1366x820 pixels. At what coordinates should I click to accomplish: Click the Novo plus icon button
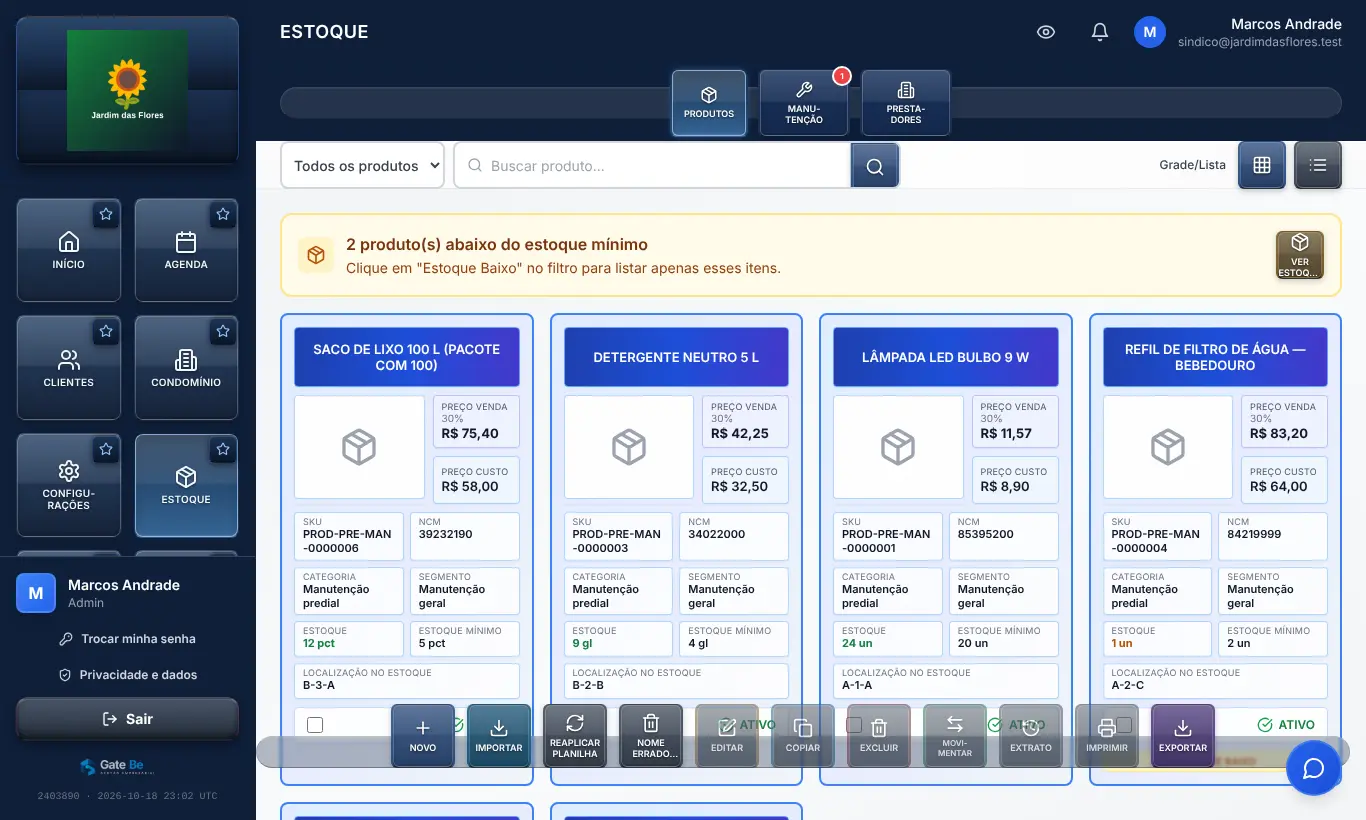423,736
